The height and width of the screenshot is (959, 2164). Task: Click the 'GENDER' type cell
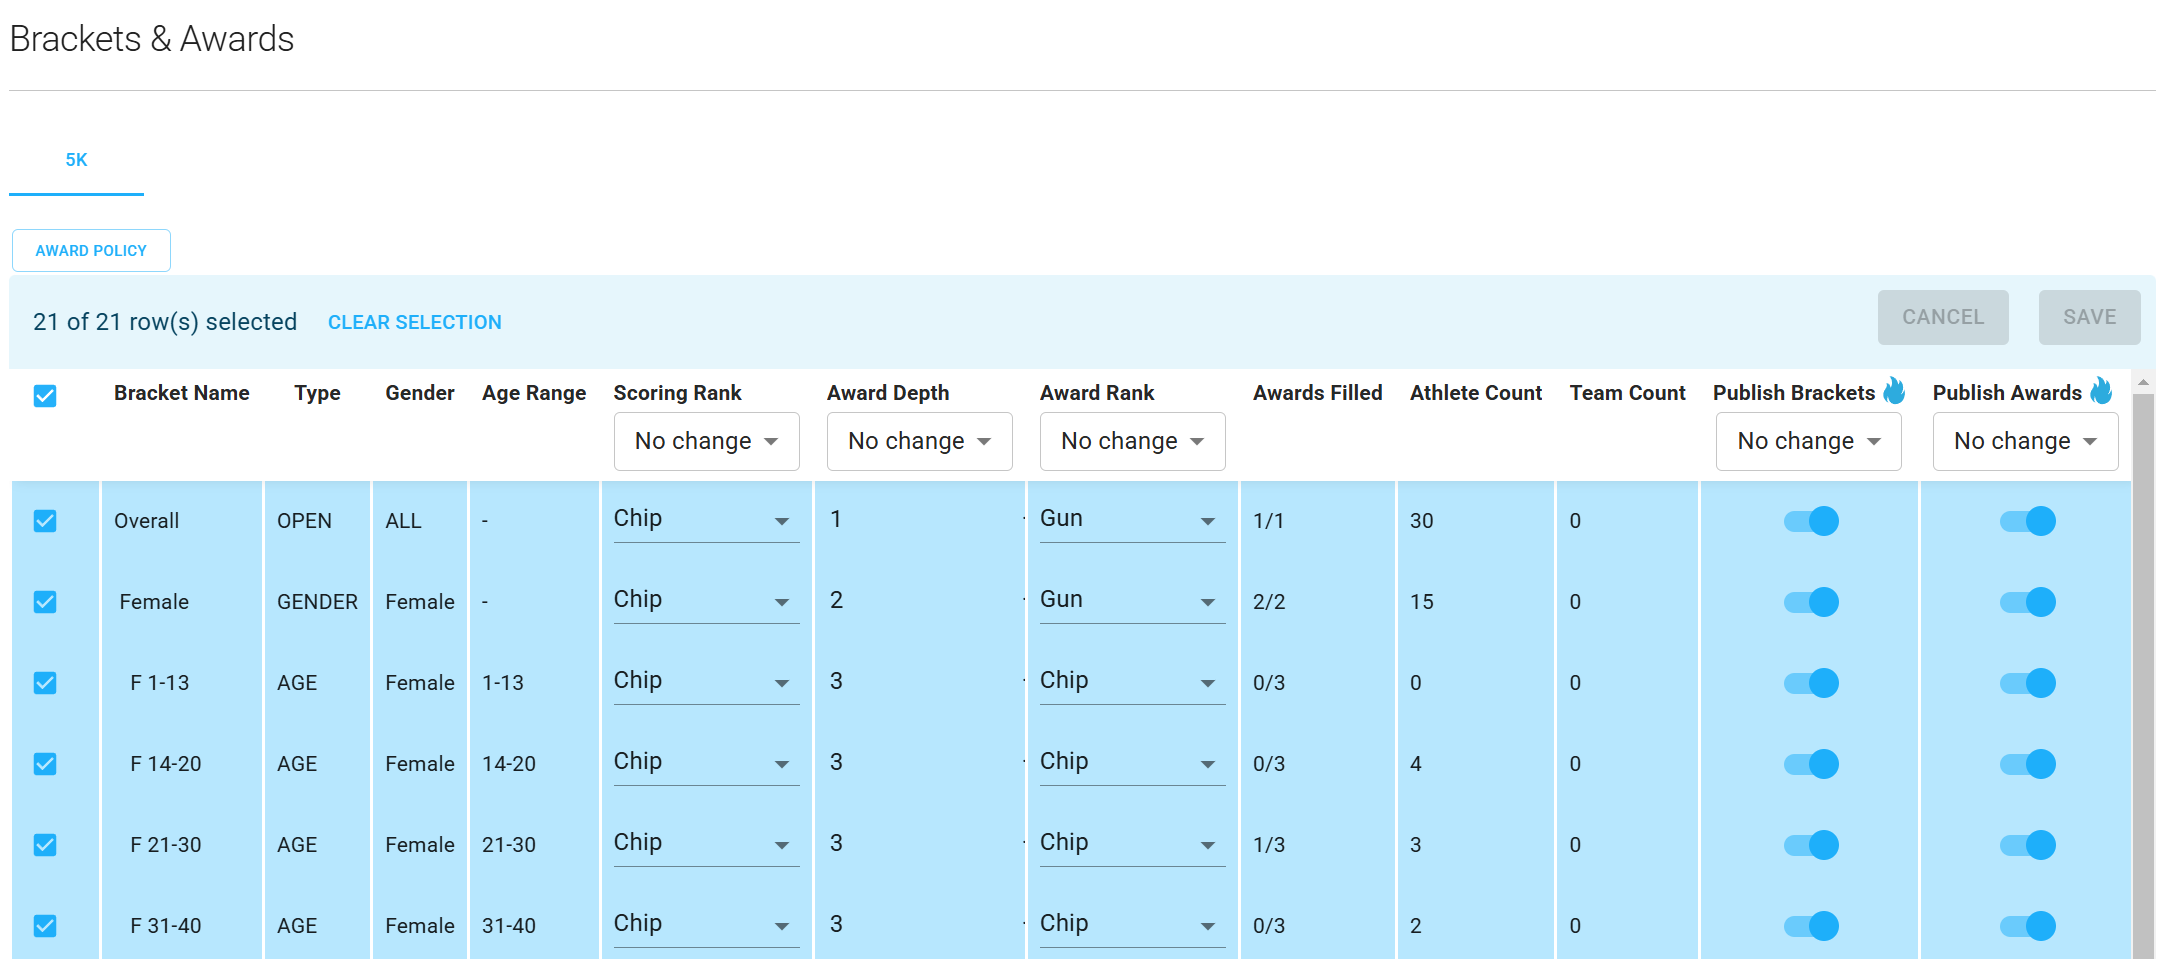point(317,602)
